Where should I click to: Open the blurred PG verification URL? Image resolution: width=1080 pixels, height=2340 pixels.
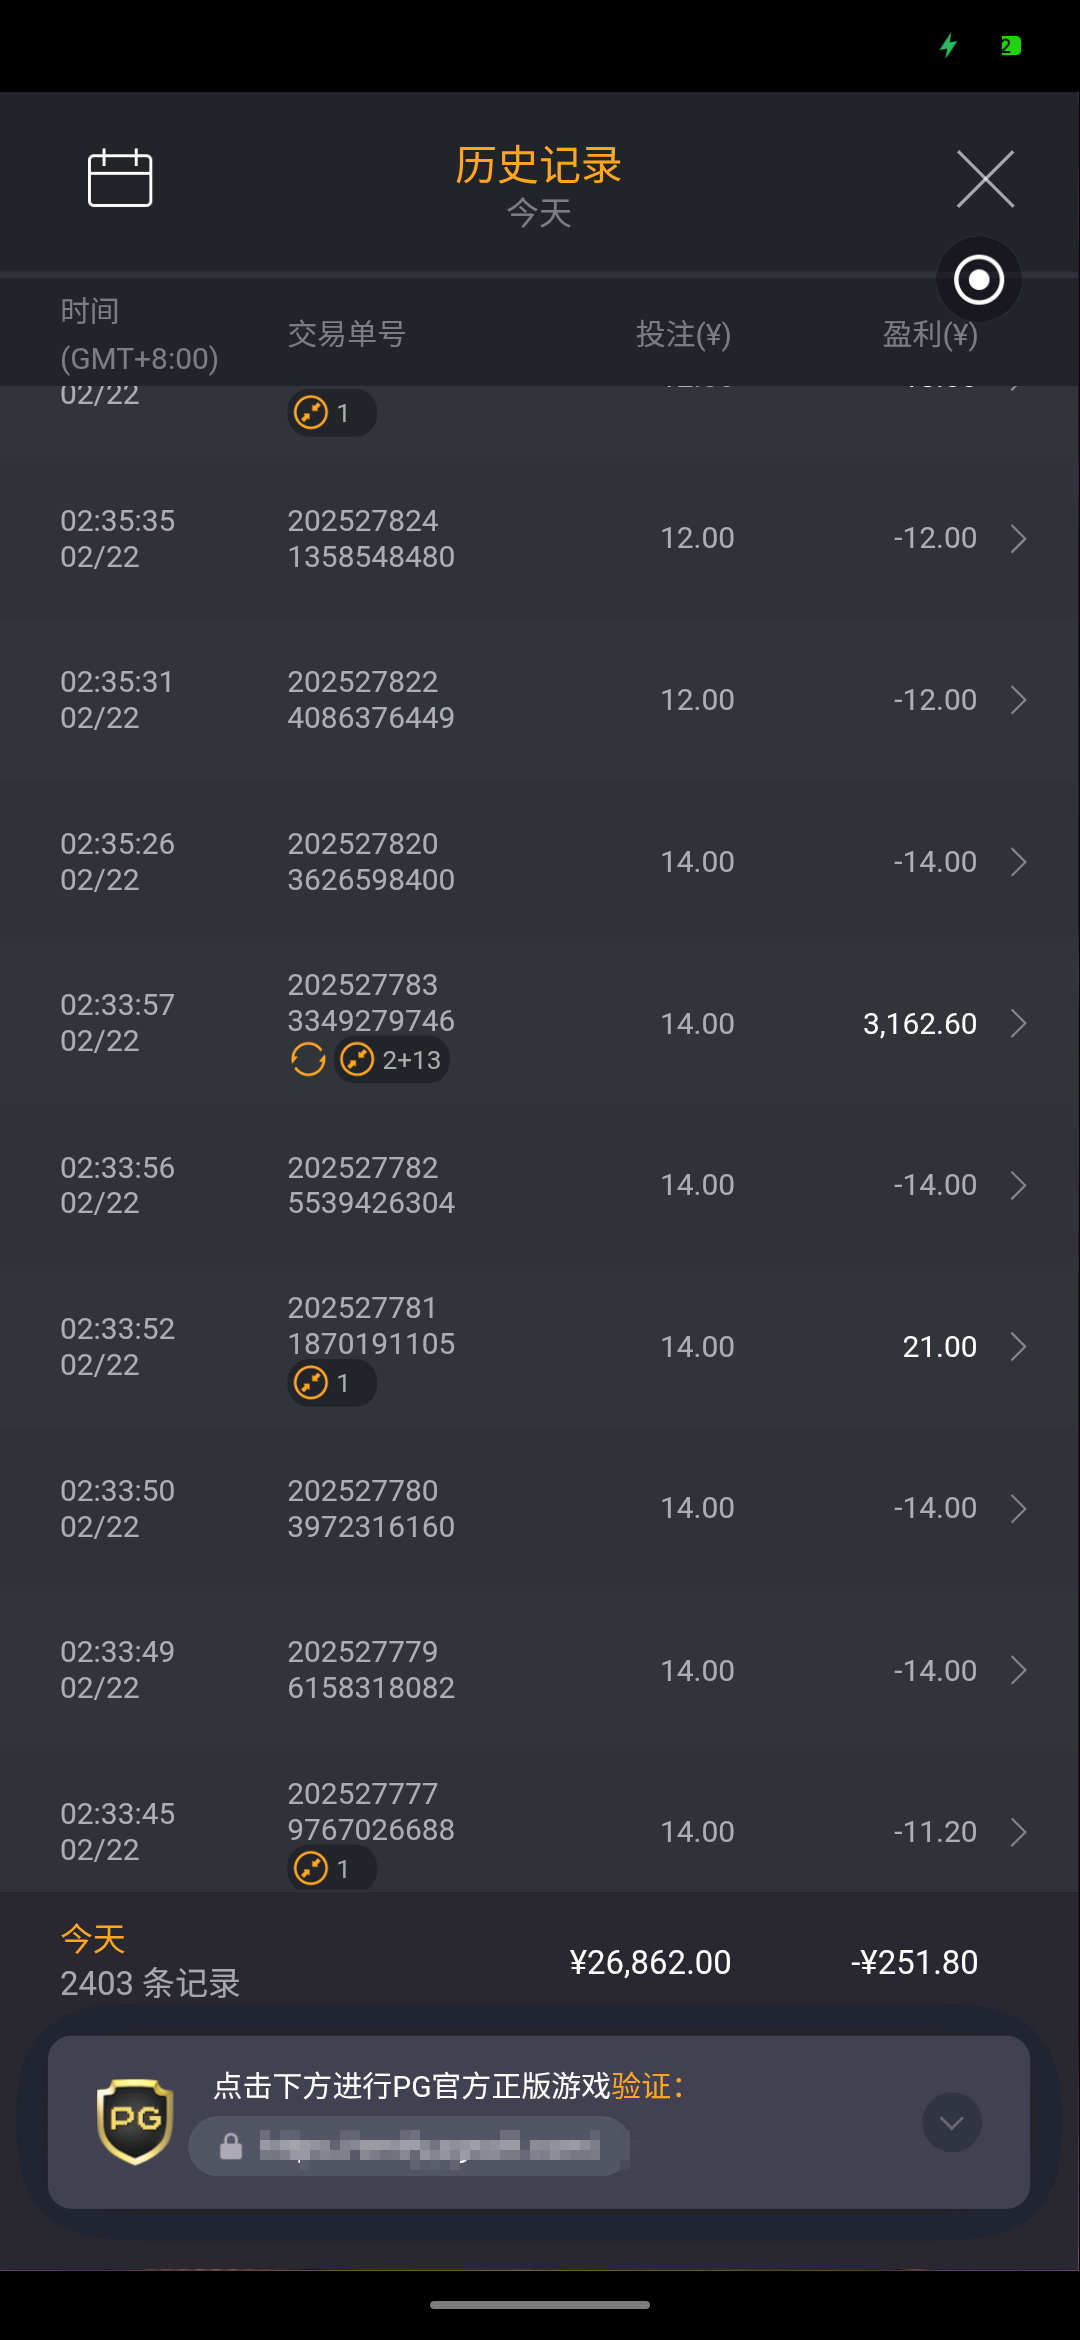(430, 2146)
